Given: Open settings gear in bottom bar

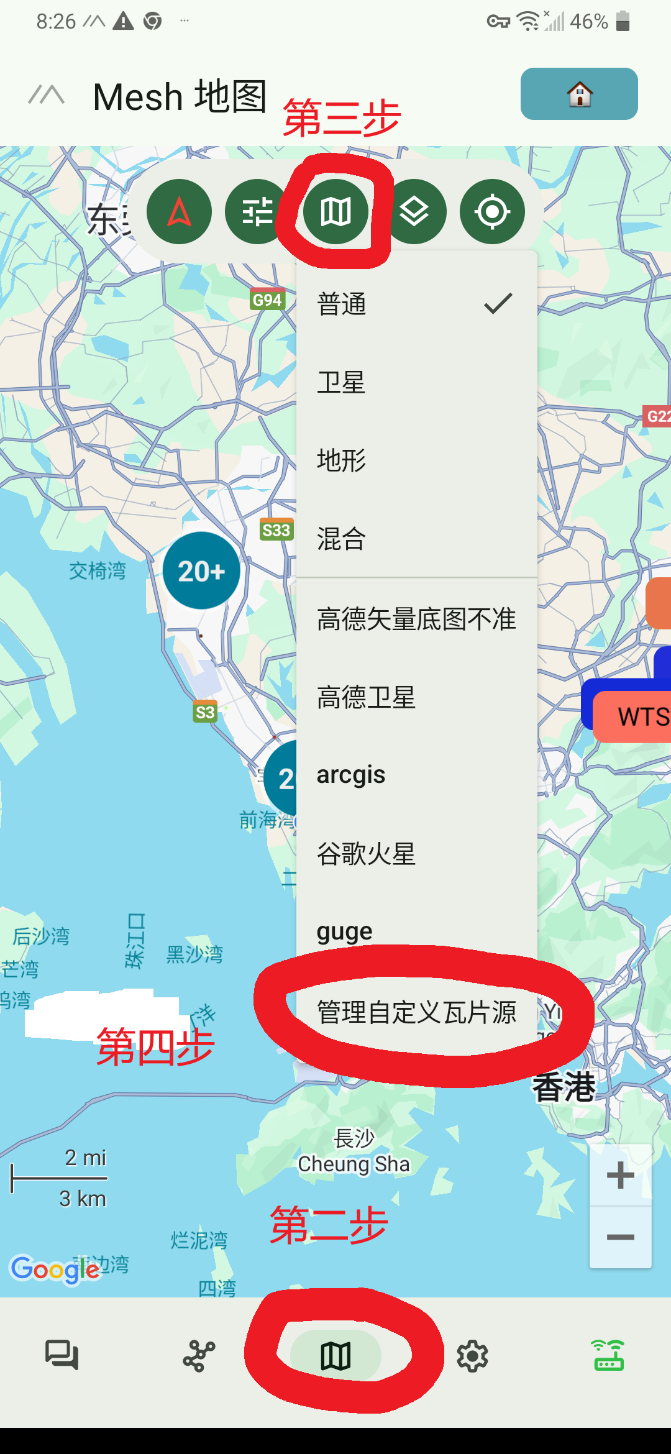Looking at the screenshot, I should coord(472,1356).
